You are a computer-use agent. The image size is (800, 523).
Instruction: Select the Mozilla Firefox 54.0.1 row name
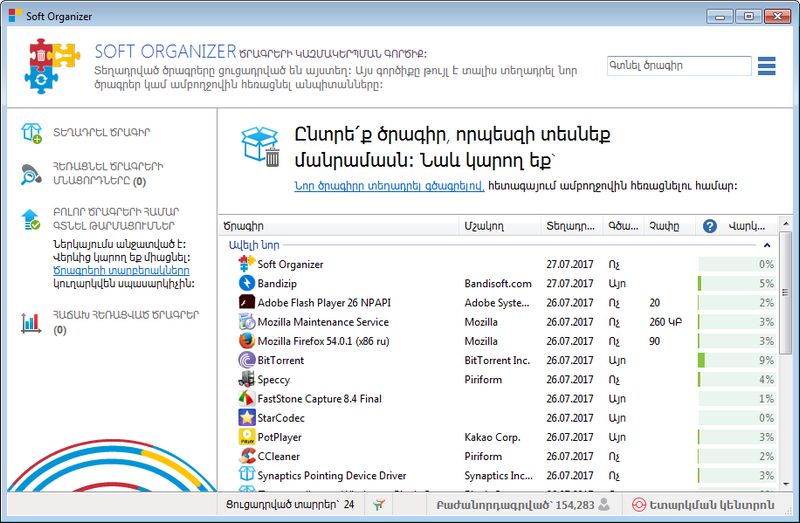pyautogui.click(x=323, y=341)
